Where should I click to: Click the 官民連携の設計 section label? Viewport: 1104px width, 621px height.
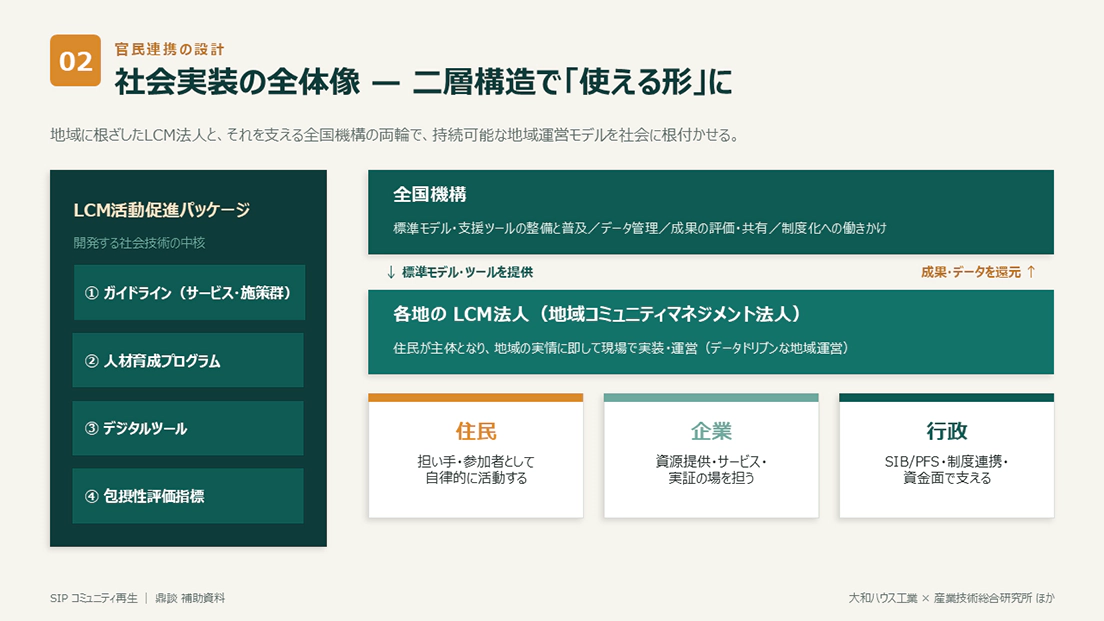169,49
